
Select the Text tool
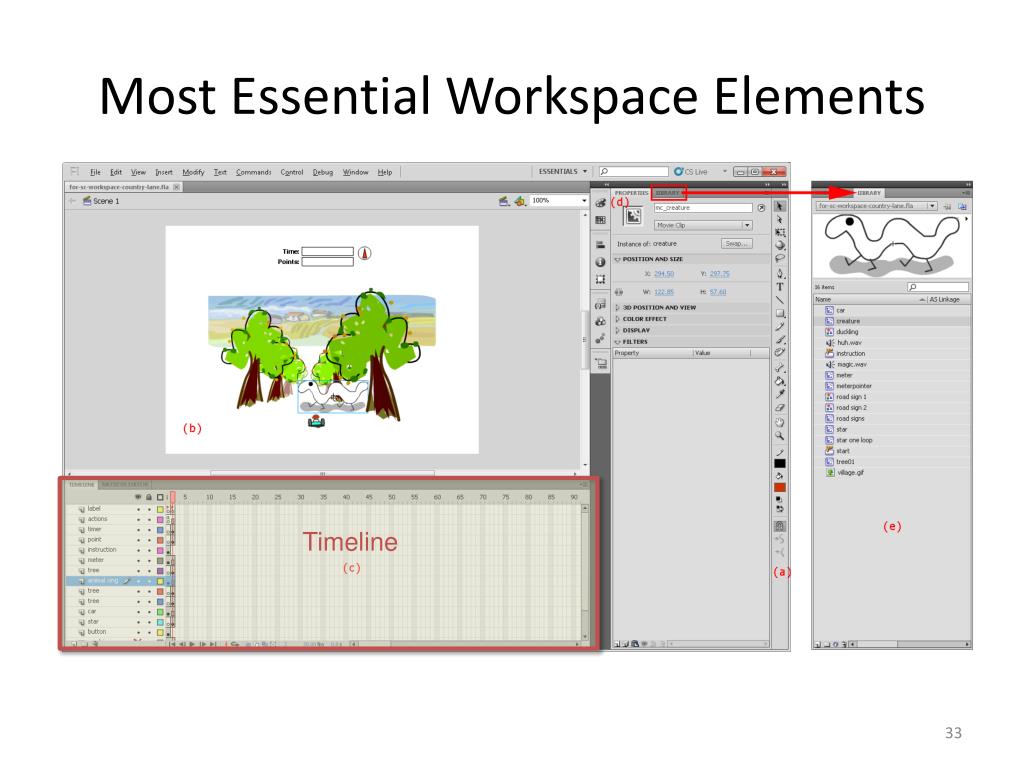tap(780, 287)
